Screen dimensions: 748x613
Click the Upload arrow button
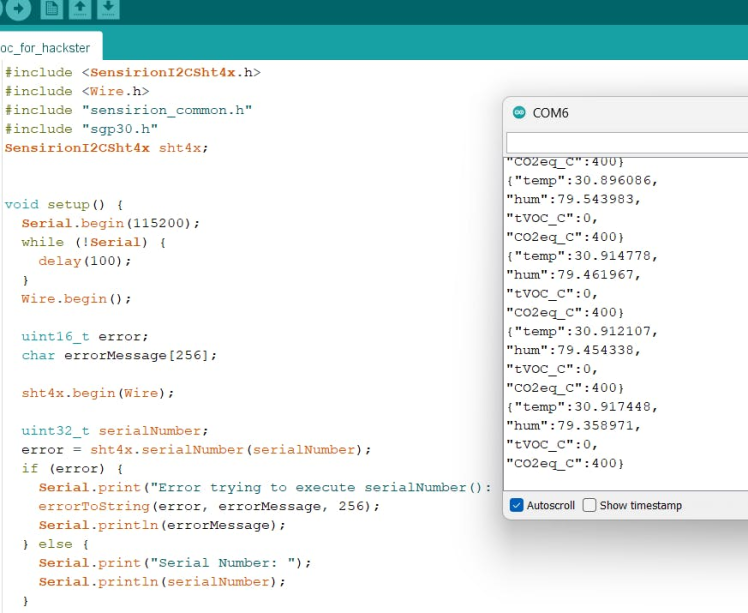click(x=17, y=9)
